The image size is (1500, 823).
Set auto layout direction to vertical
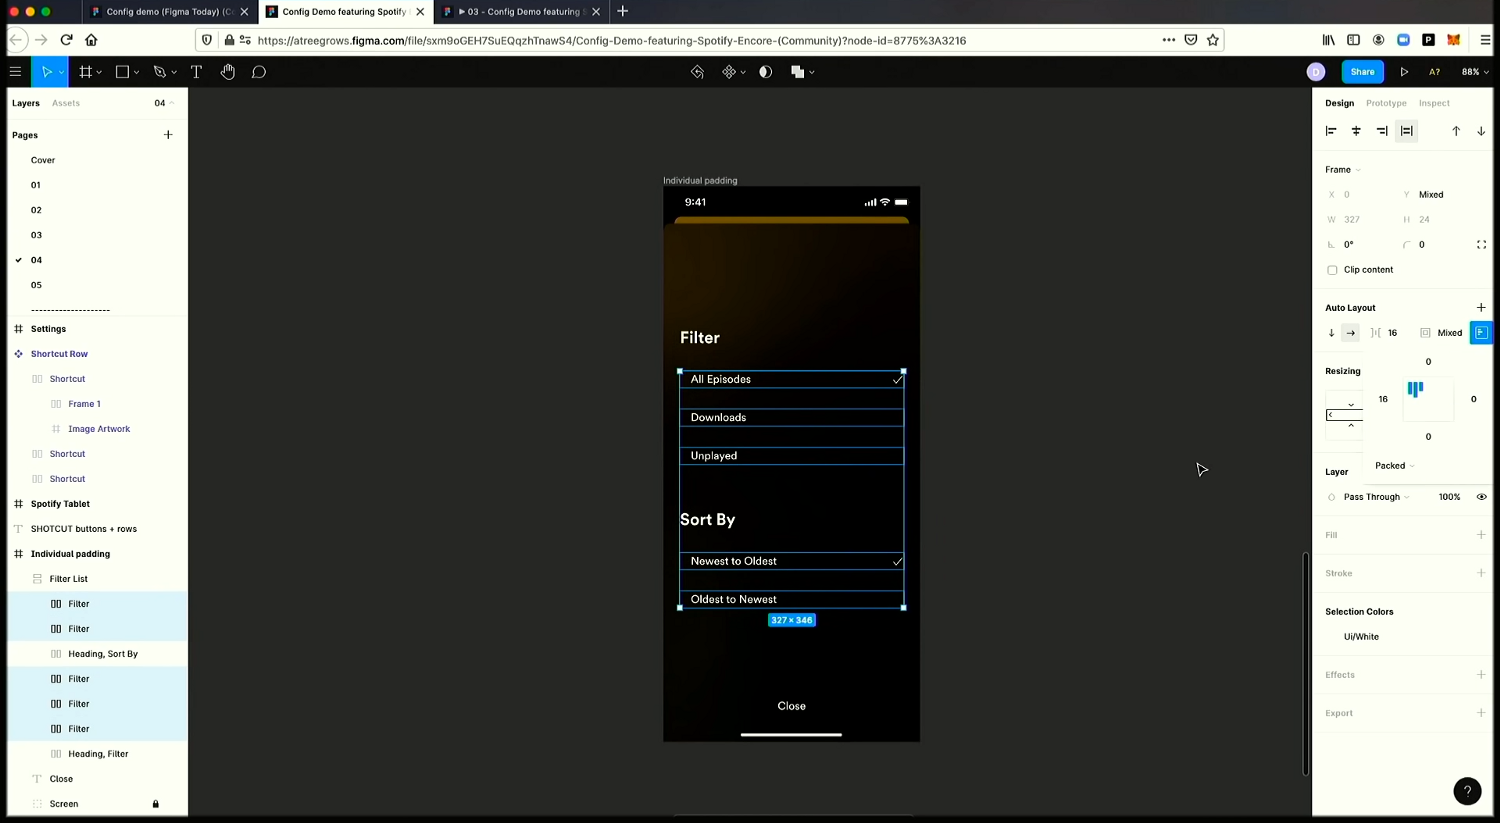click(1331, 333)
